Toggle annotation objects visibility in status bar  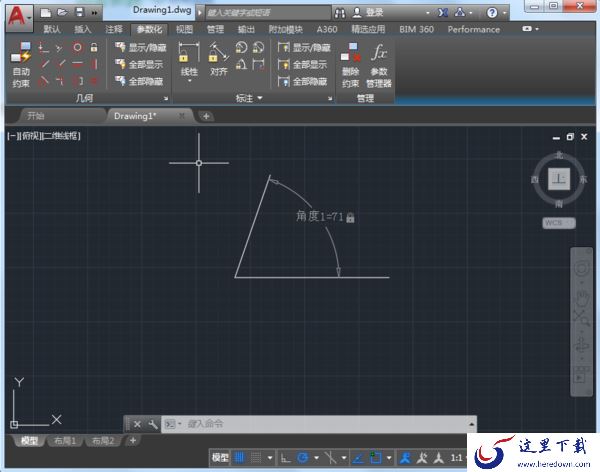coord(405,457)
